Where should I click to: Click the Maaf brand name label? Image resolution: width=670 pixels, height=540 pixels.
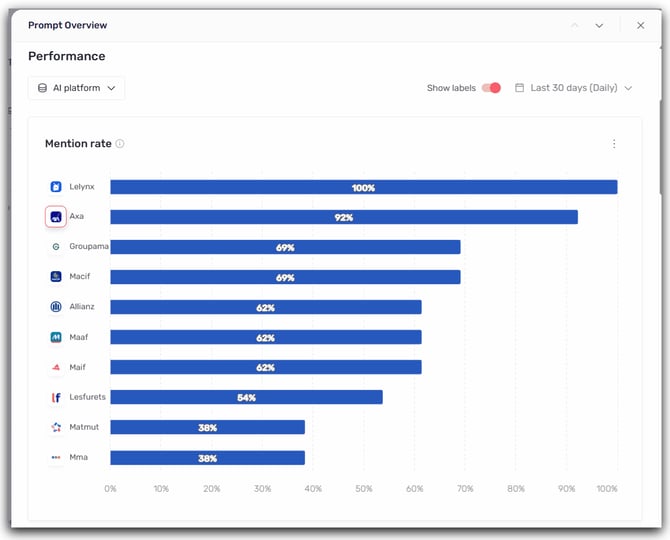point(79,337)
